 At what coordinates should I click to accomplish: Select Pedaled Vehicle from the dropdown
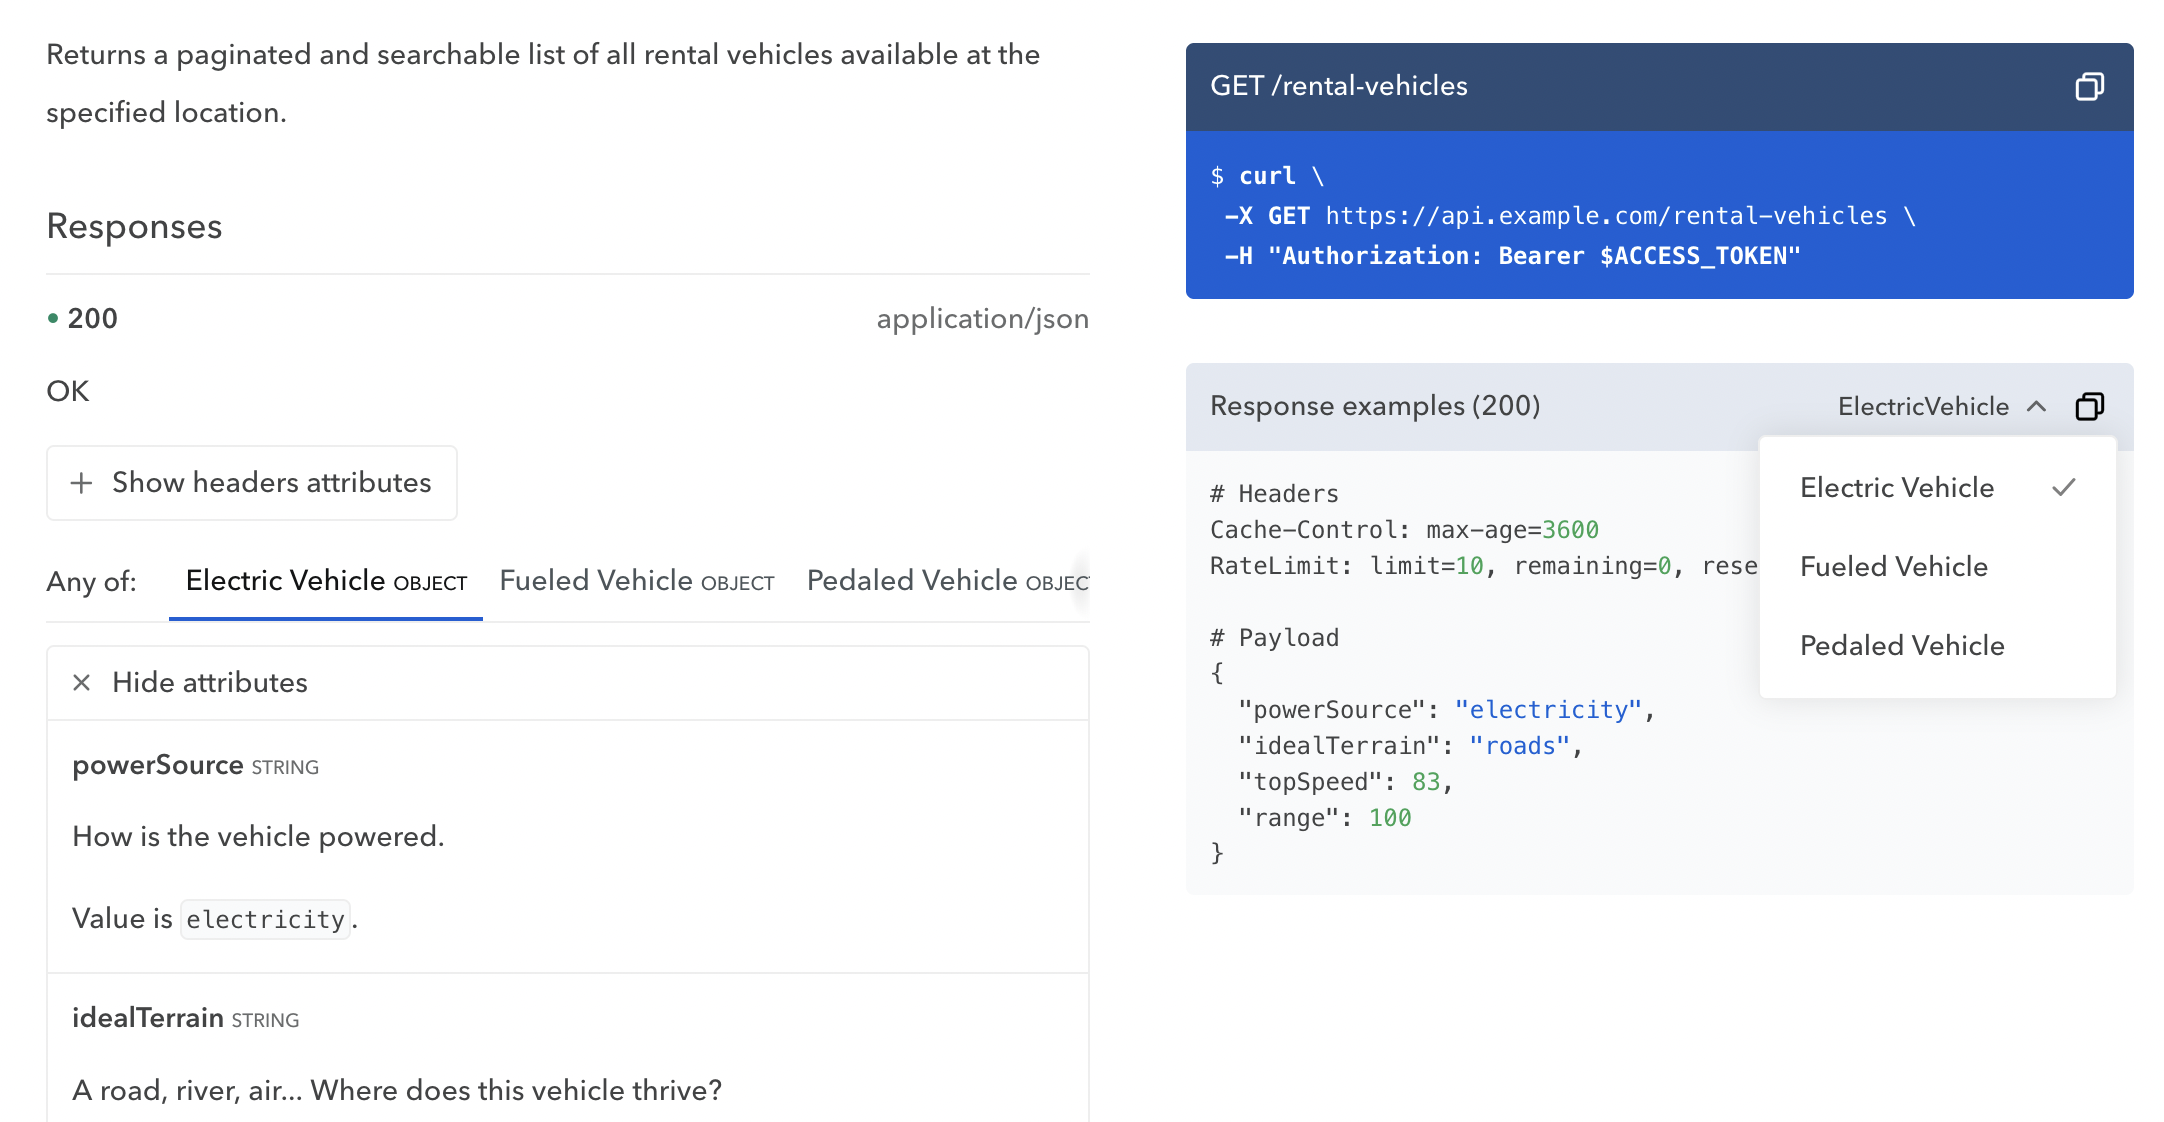(1901, 645)
